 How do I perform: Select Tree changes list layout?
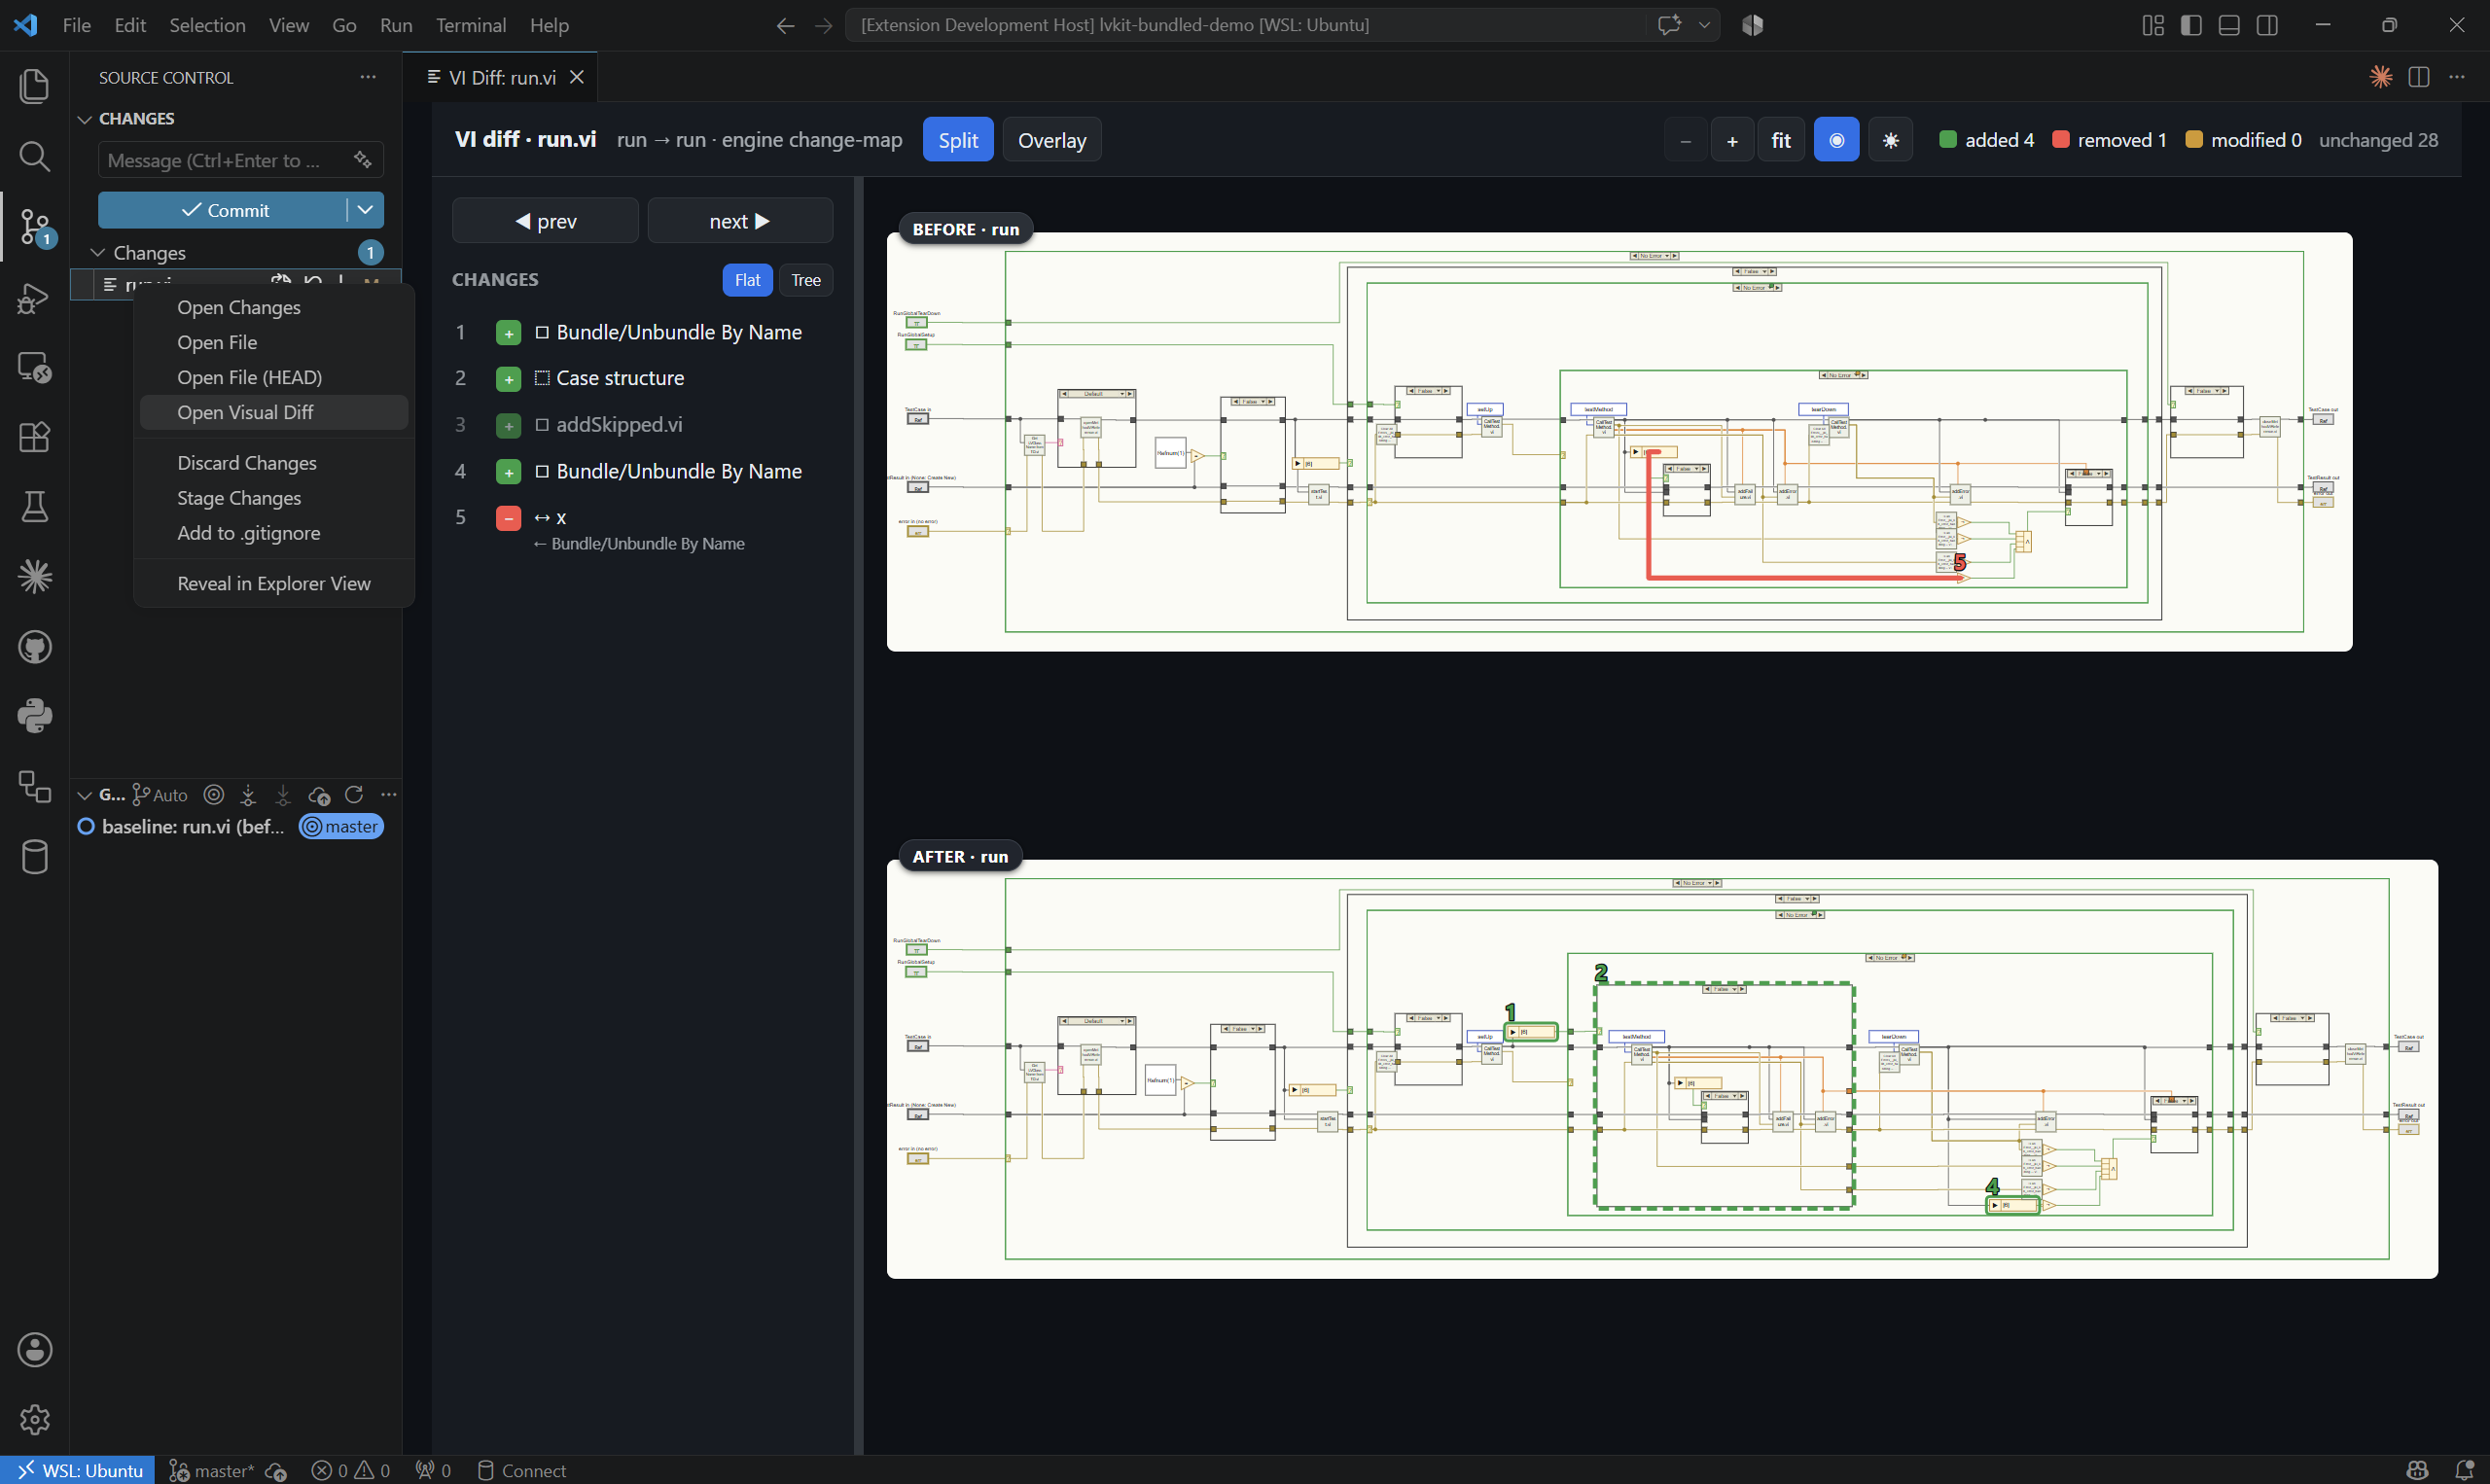[805, 280]
